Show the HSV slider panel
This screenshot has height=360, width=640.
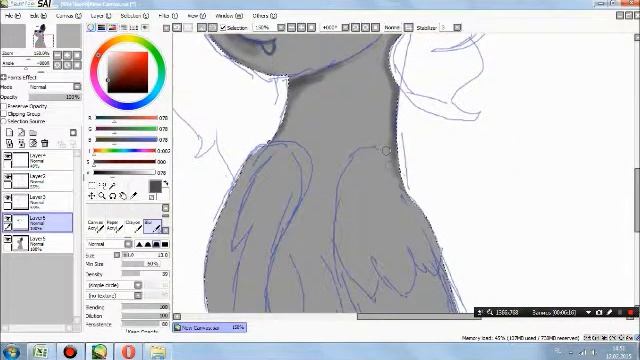(112, 27)
